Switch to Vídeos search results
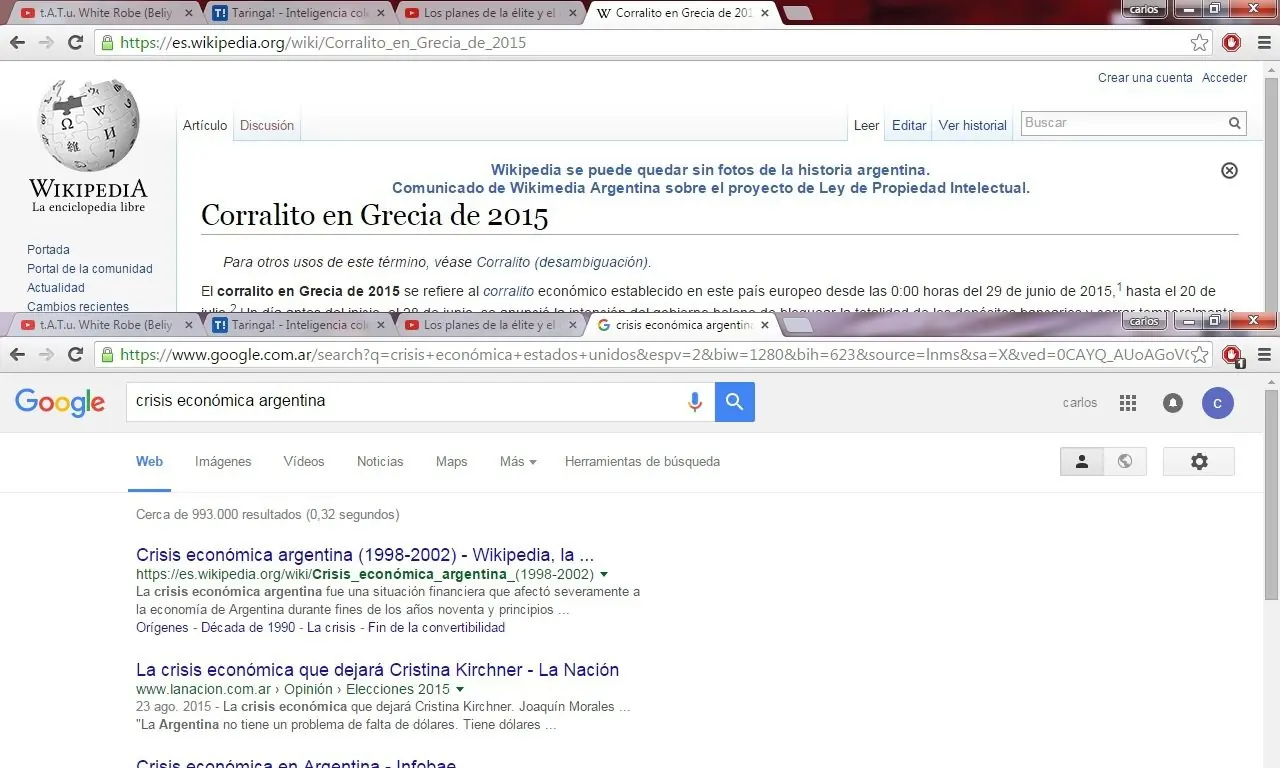The height and width of the screenshot is (768, 1280). tap(304, 462)
